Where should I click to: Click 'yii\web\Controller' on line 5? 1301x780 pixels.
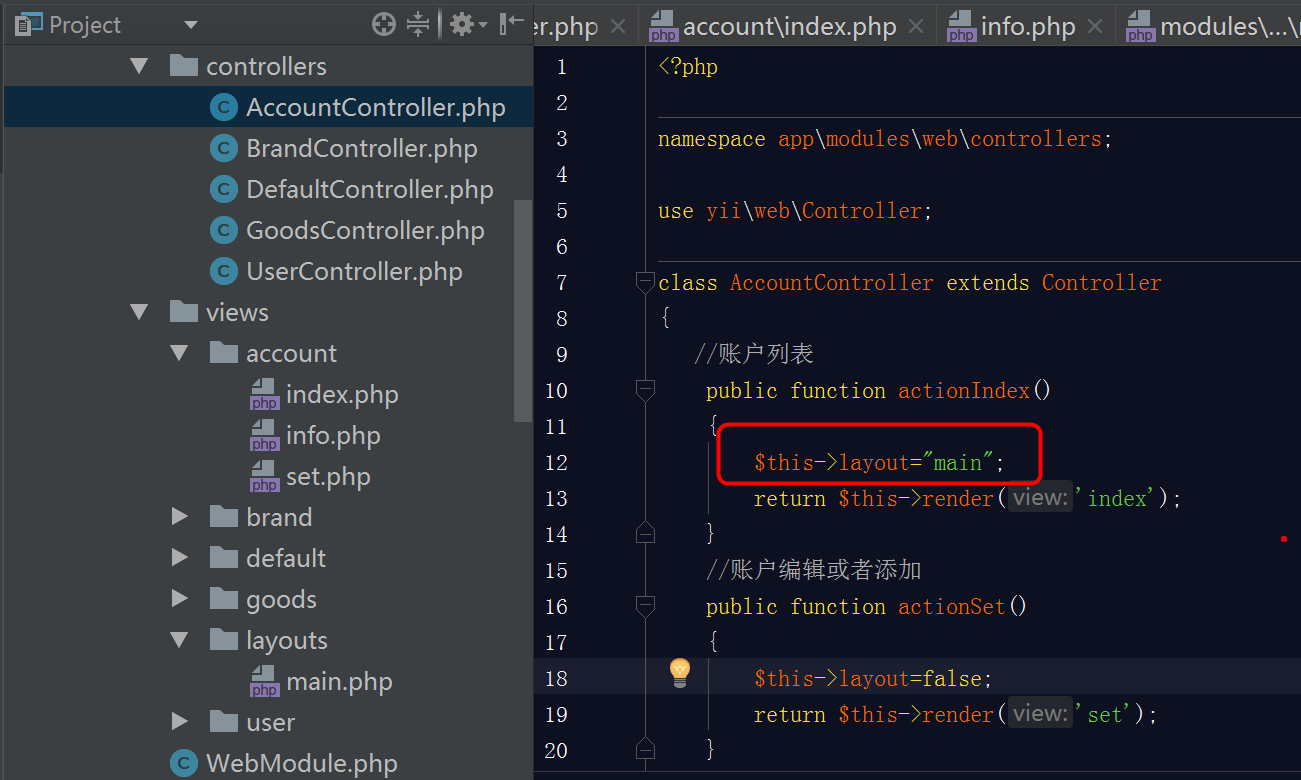tap(812, 211)
